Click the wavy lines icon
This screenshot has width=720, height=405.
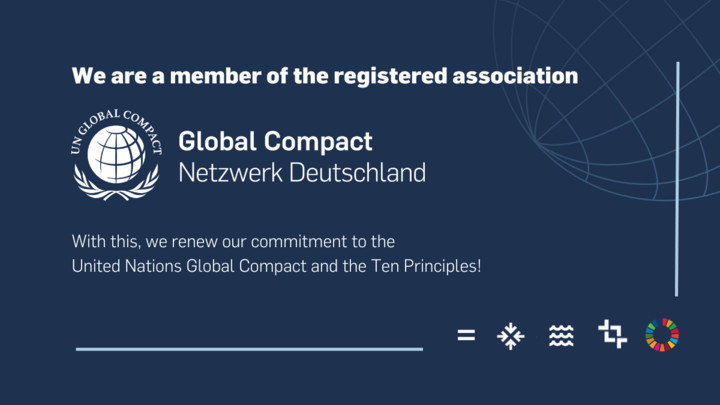[x=561, y=336]
